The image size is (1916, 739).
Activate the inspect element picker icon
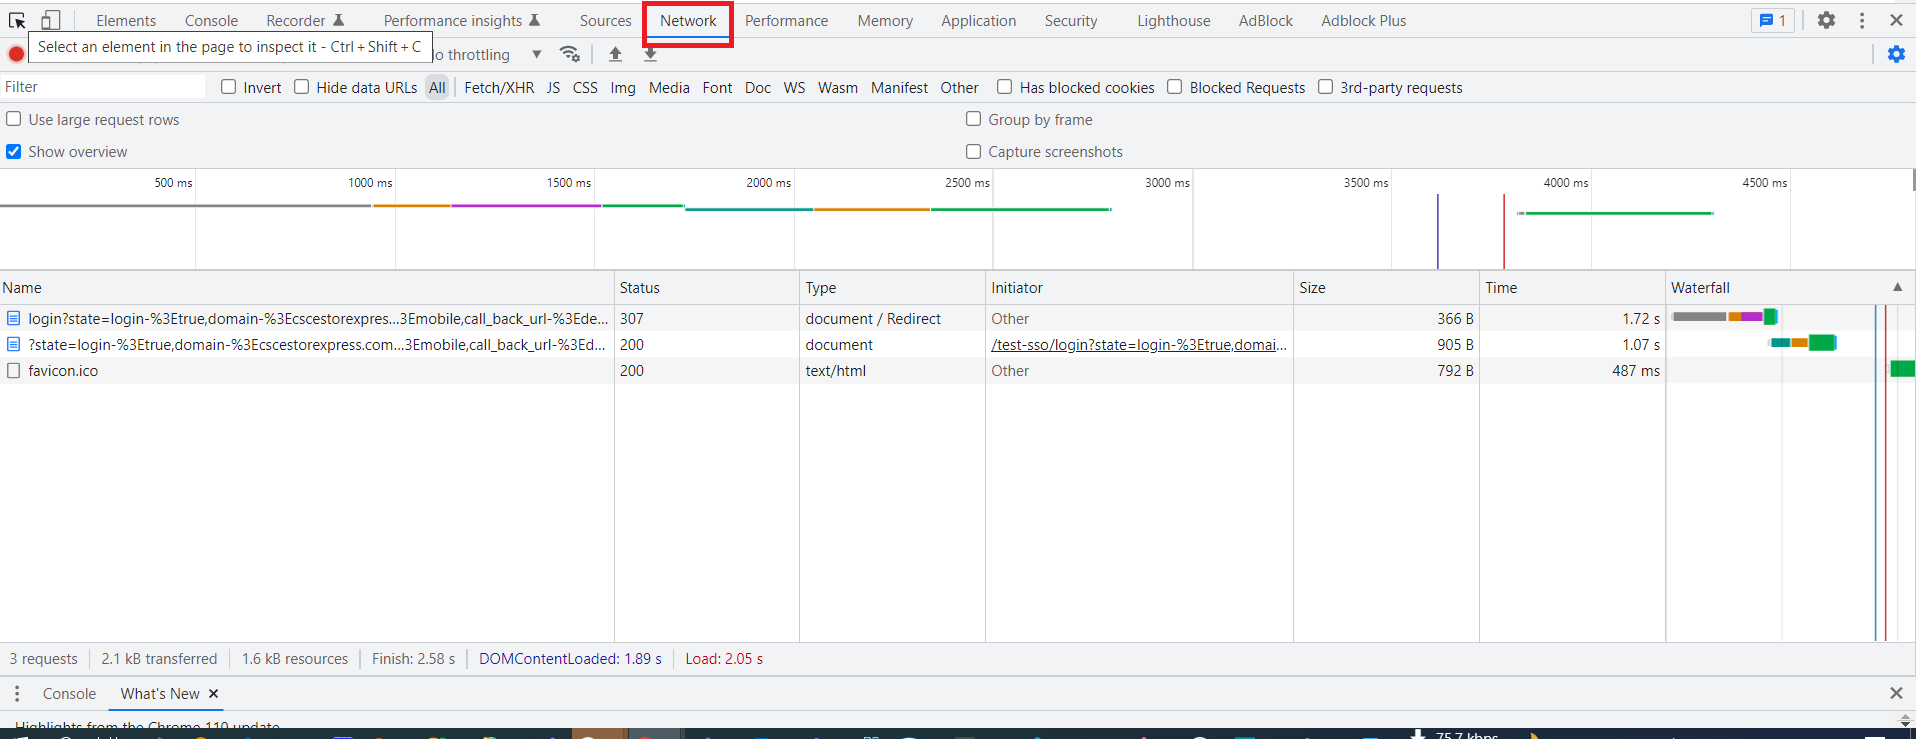coord(17,20)
